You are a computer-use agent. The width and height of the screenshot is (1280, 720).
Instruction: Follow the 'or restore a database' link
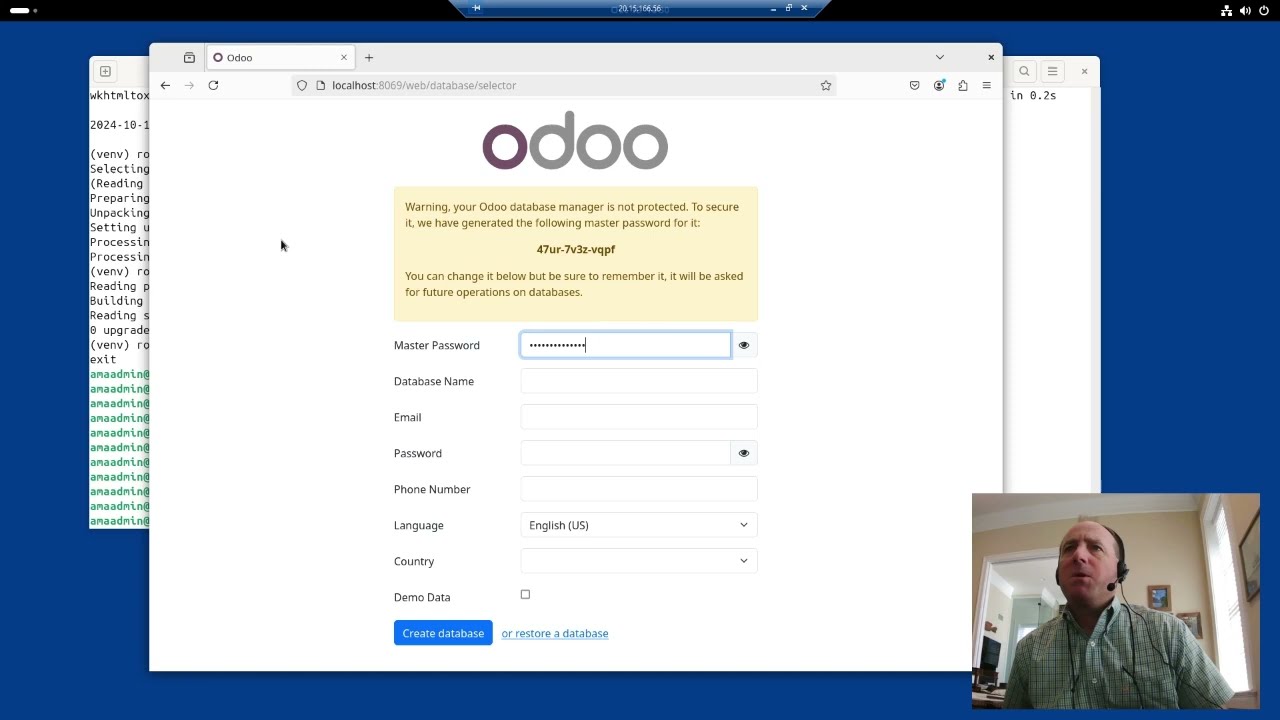pyautogui.click(x=555, y=633)
